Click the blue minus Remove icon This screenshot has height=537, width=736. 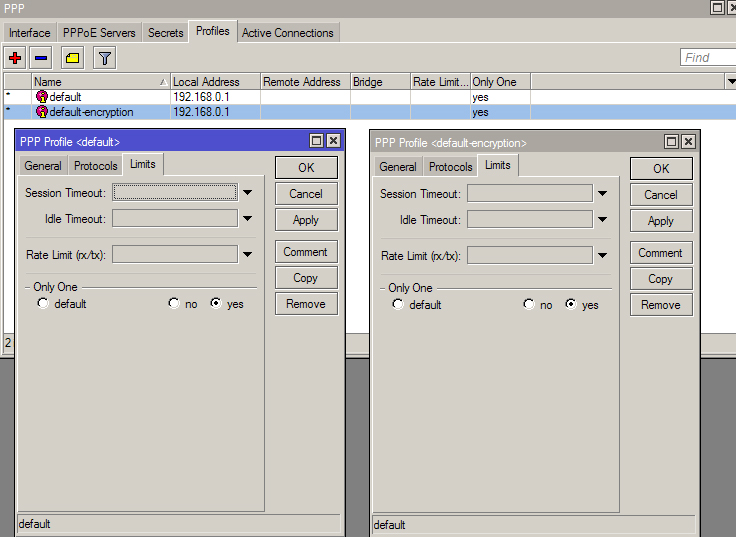[x=41, y=58]
